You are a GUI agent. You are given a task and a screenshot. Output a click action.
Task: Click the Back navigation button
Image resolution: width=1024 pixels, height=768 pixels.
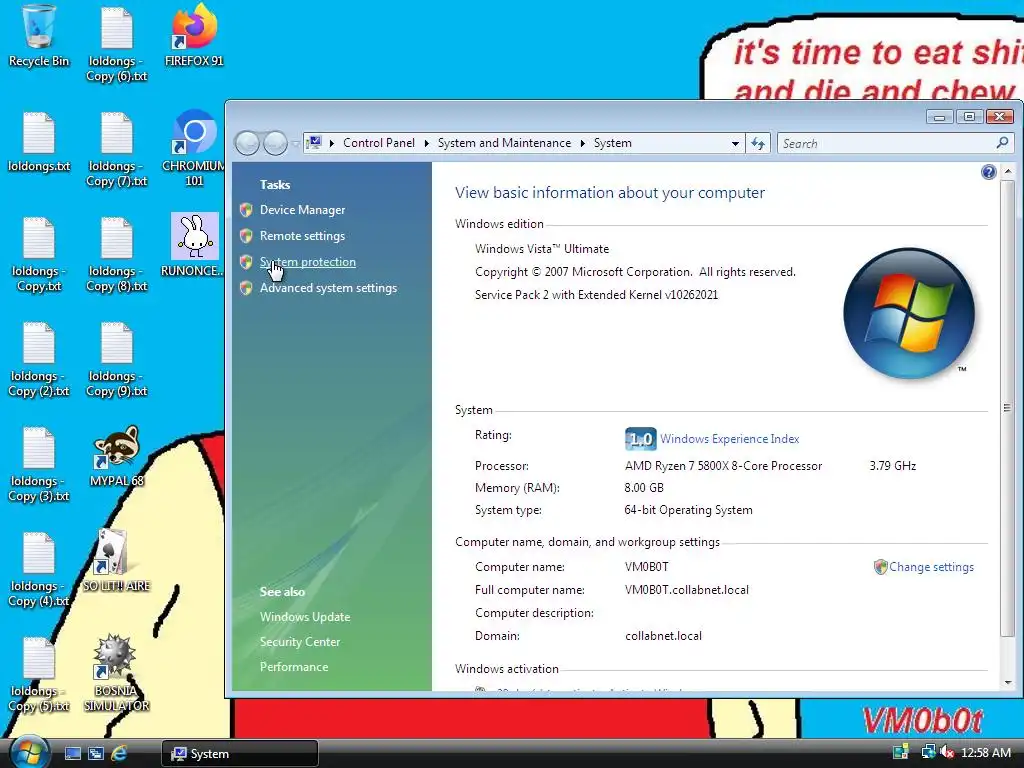(248, 143)
